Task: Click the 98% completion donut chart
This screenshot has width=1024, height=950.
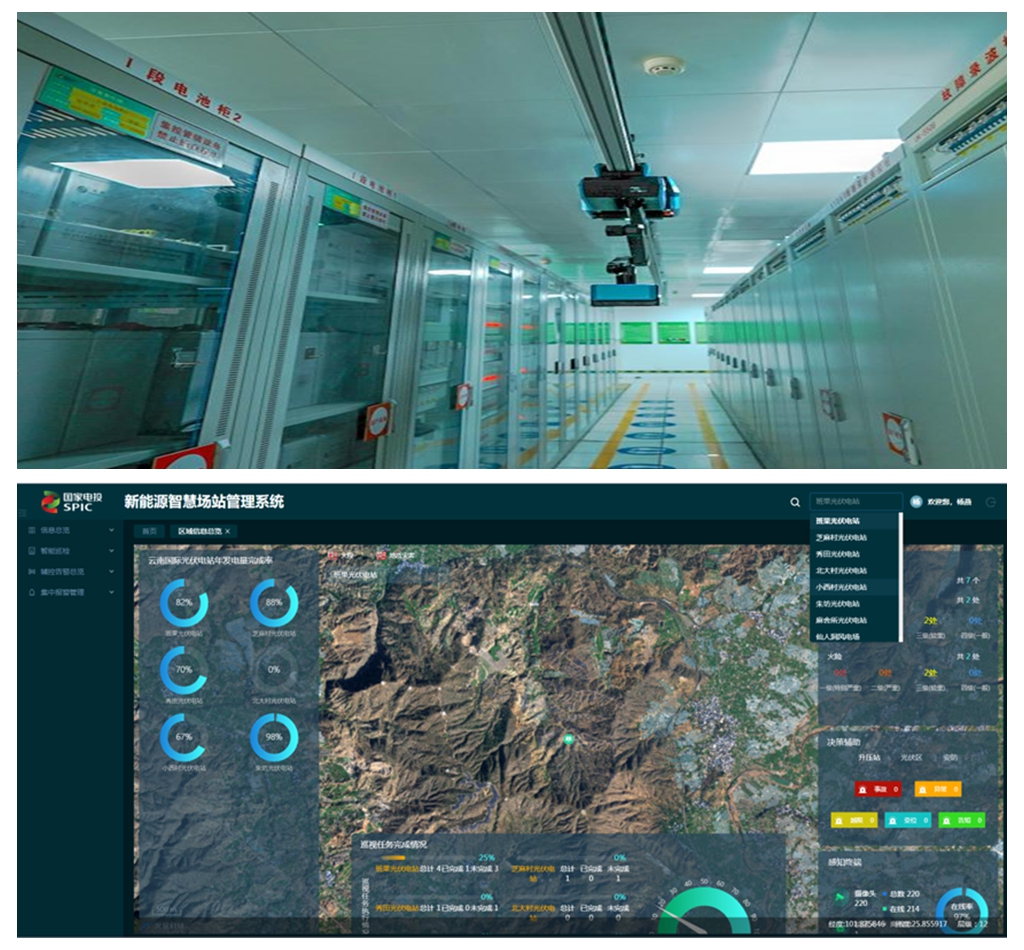Action: click(274, 737)
